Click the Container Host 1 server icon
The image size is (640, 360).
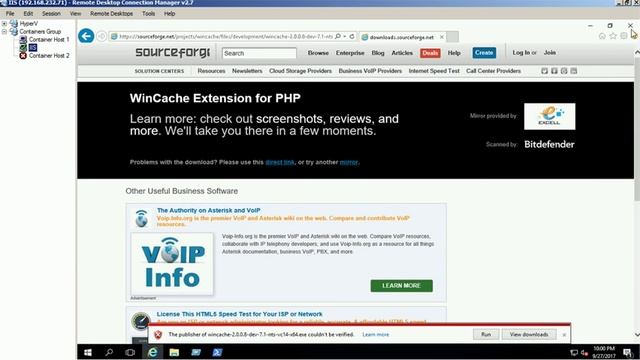23,39
